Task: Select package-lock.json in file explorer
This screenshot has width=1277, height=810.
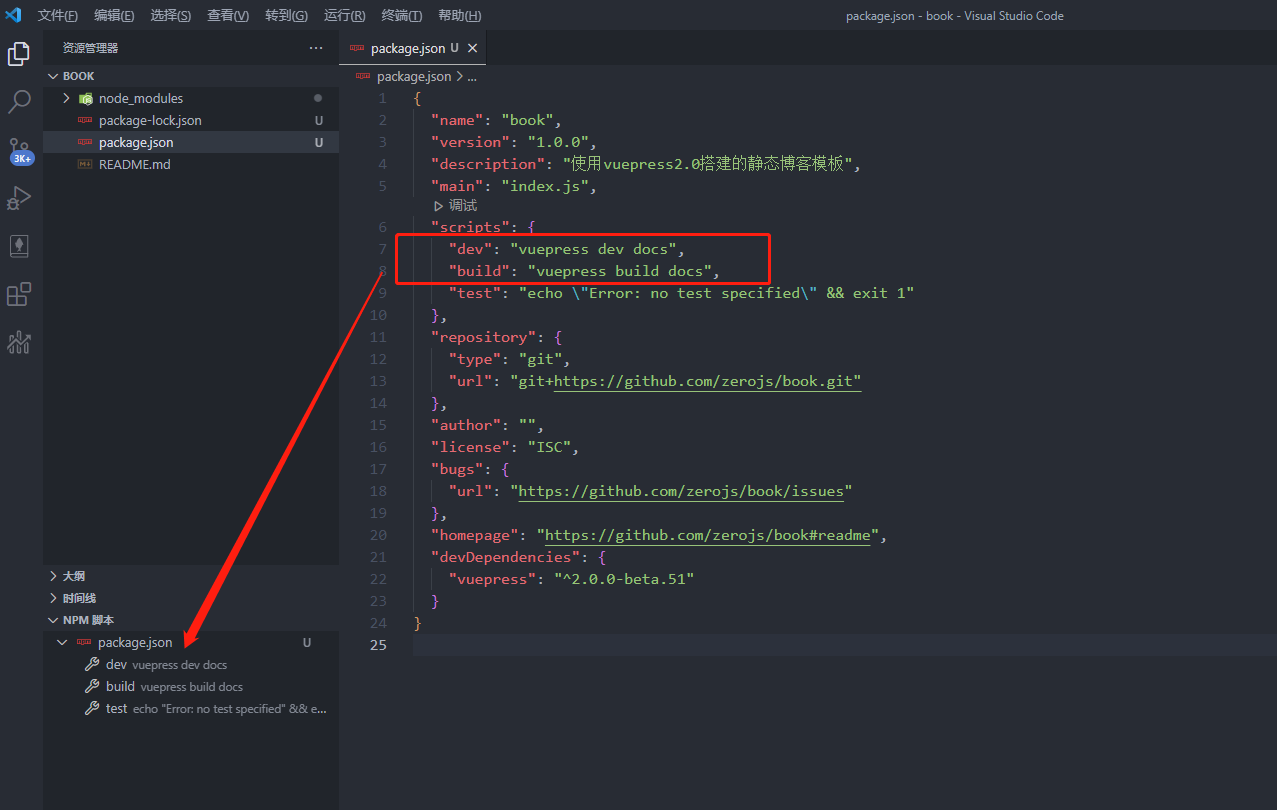Action: [x=191, y=121]
